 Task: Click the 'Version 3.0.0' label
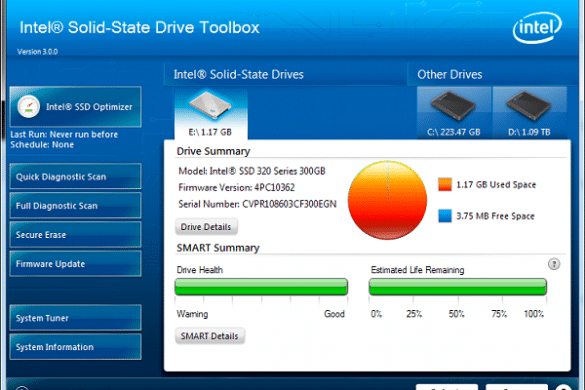[37, 52]
